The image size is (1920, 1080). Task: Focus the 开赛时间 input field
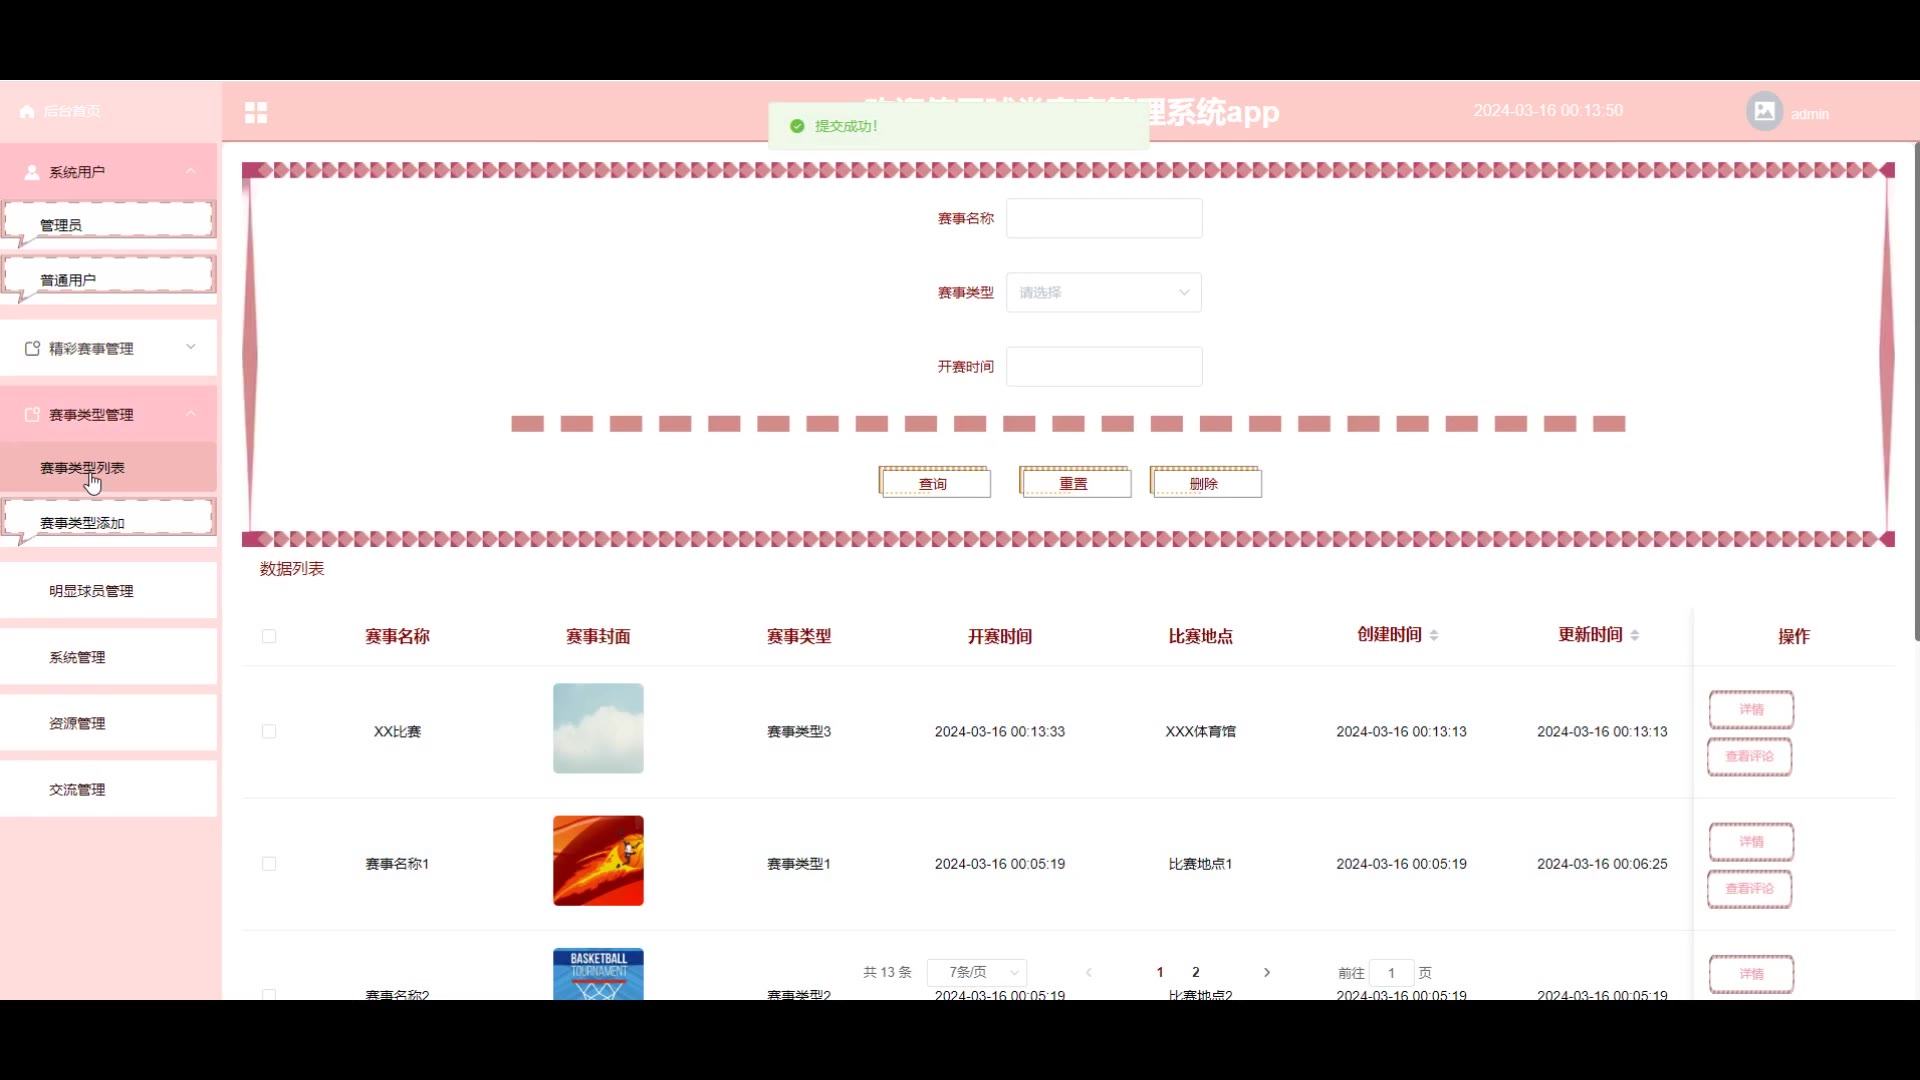click(x=1104, y=366)
